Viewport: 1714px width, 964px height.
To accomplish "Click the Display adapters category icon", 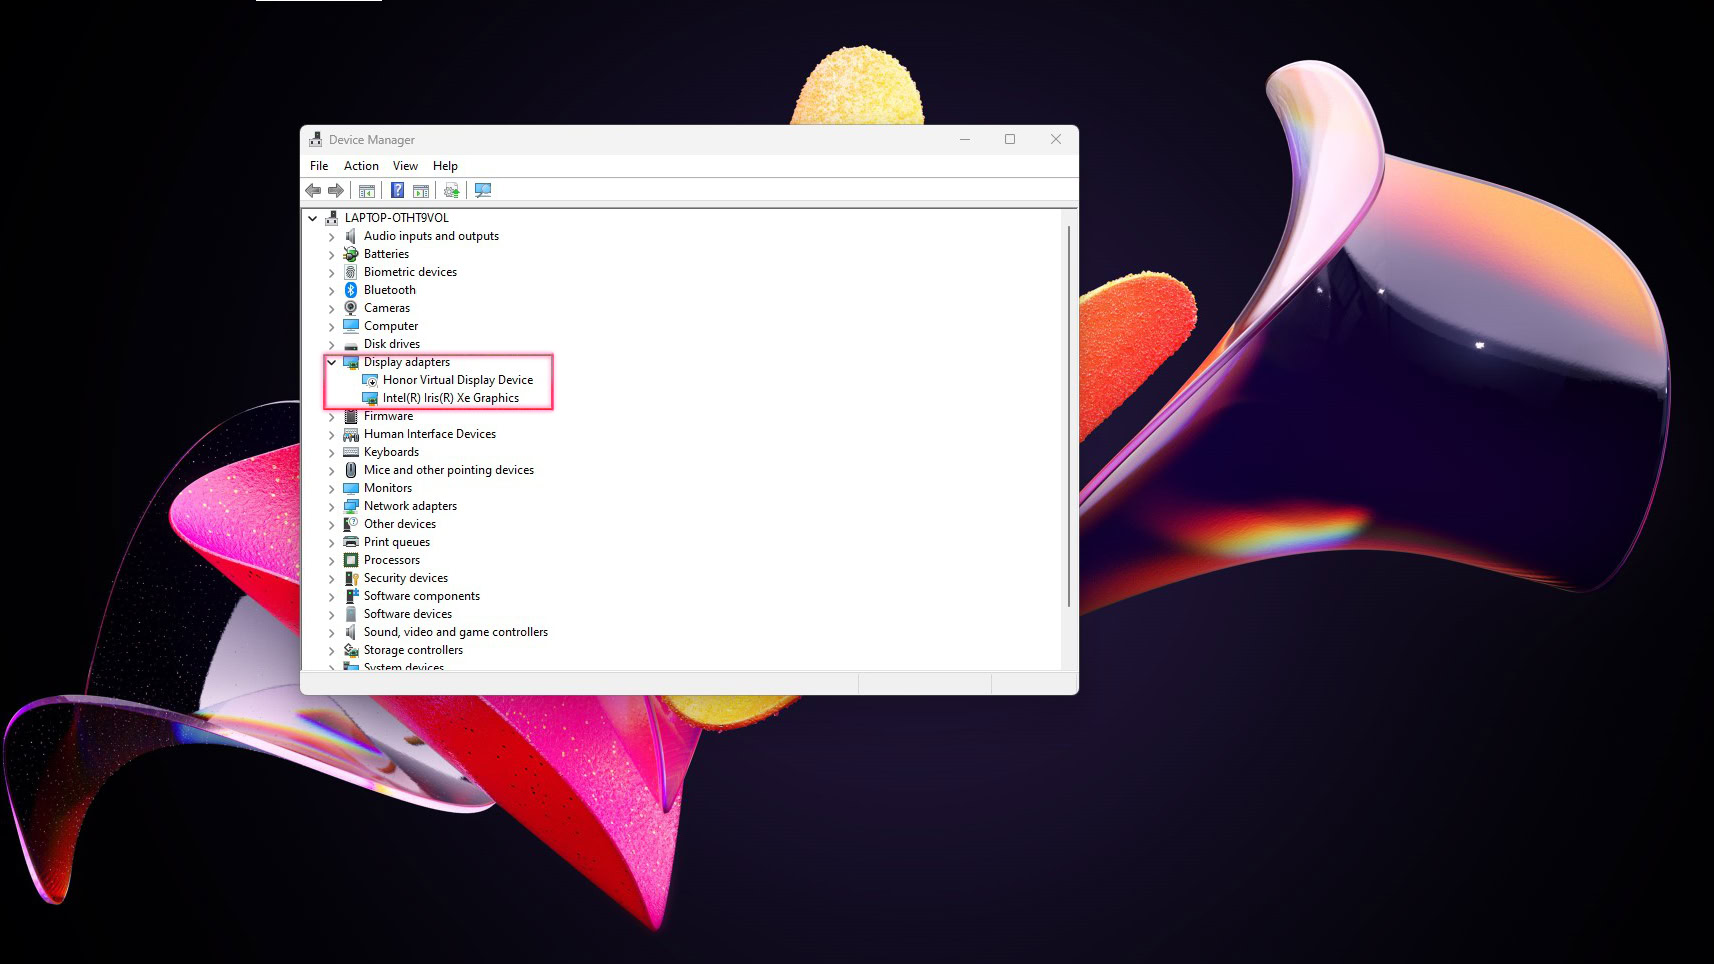I will pos(351,362).
